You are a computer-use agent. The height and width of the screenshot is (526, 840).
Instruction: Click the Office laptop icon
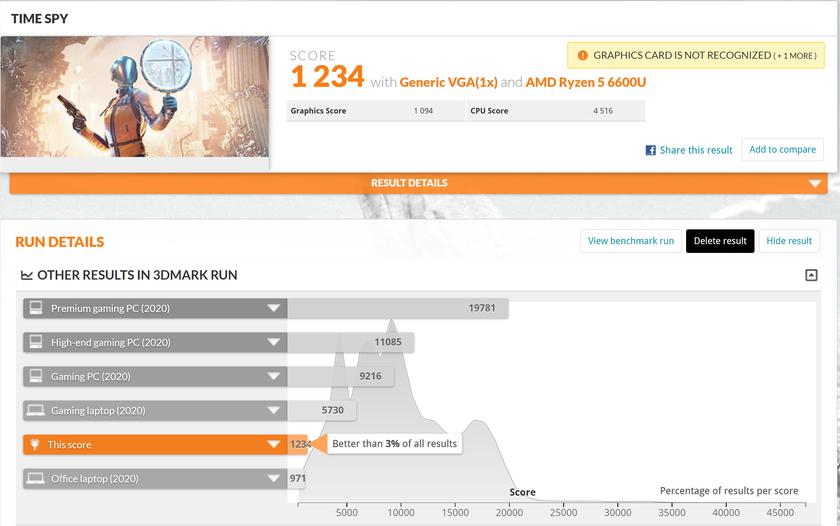click(x=35, y=478)
